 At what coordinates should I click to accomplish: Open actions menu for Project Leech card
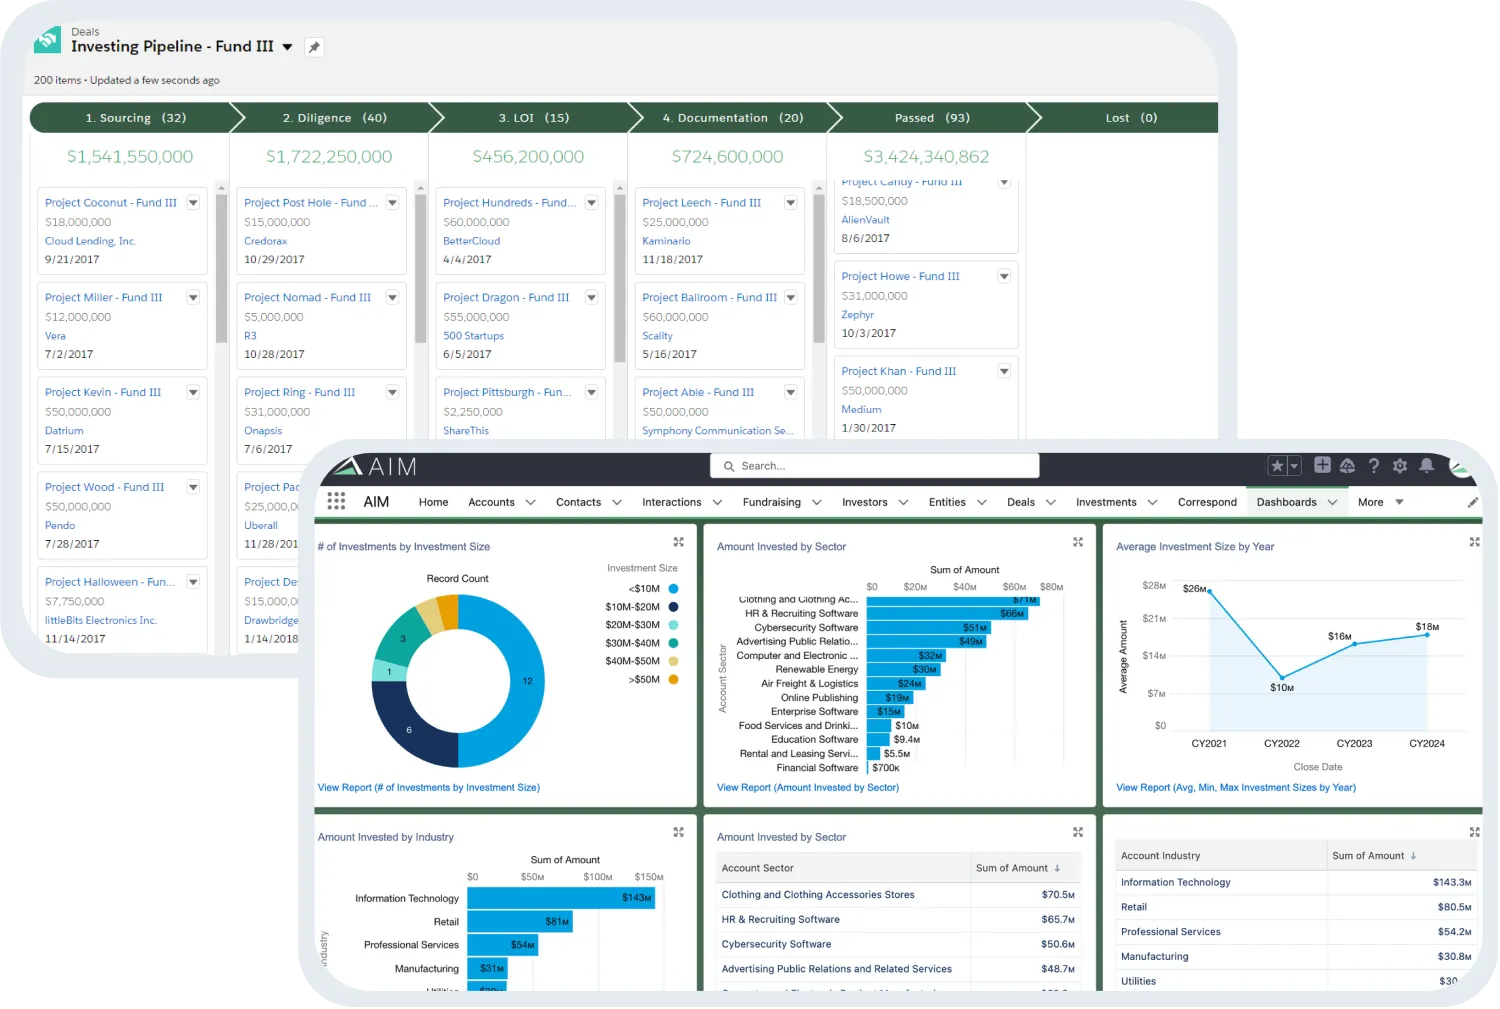point(790,203)
